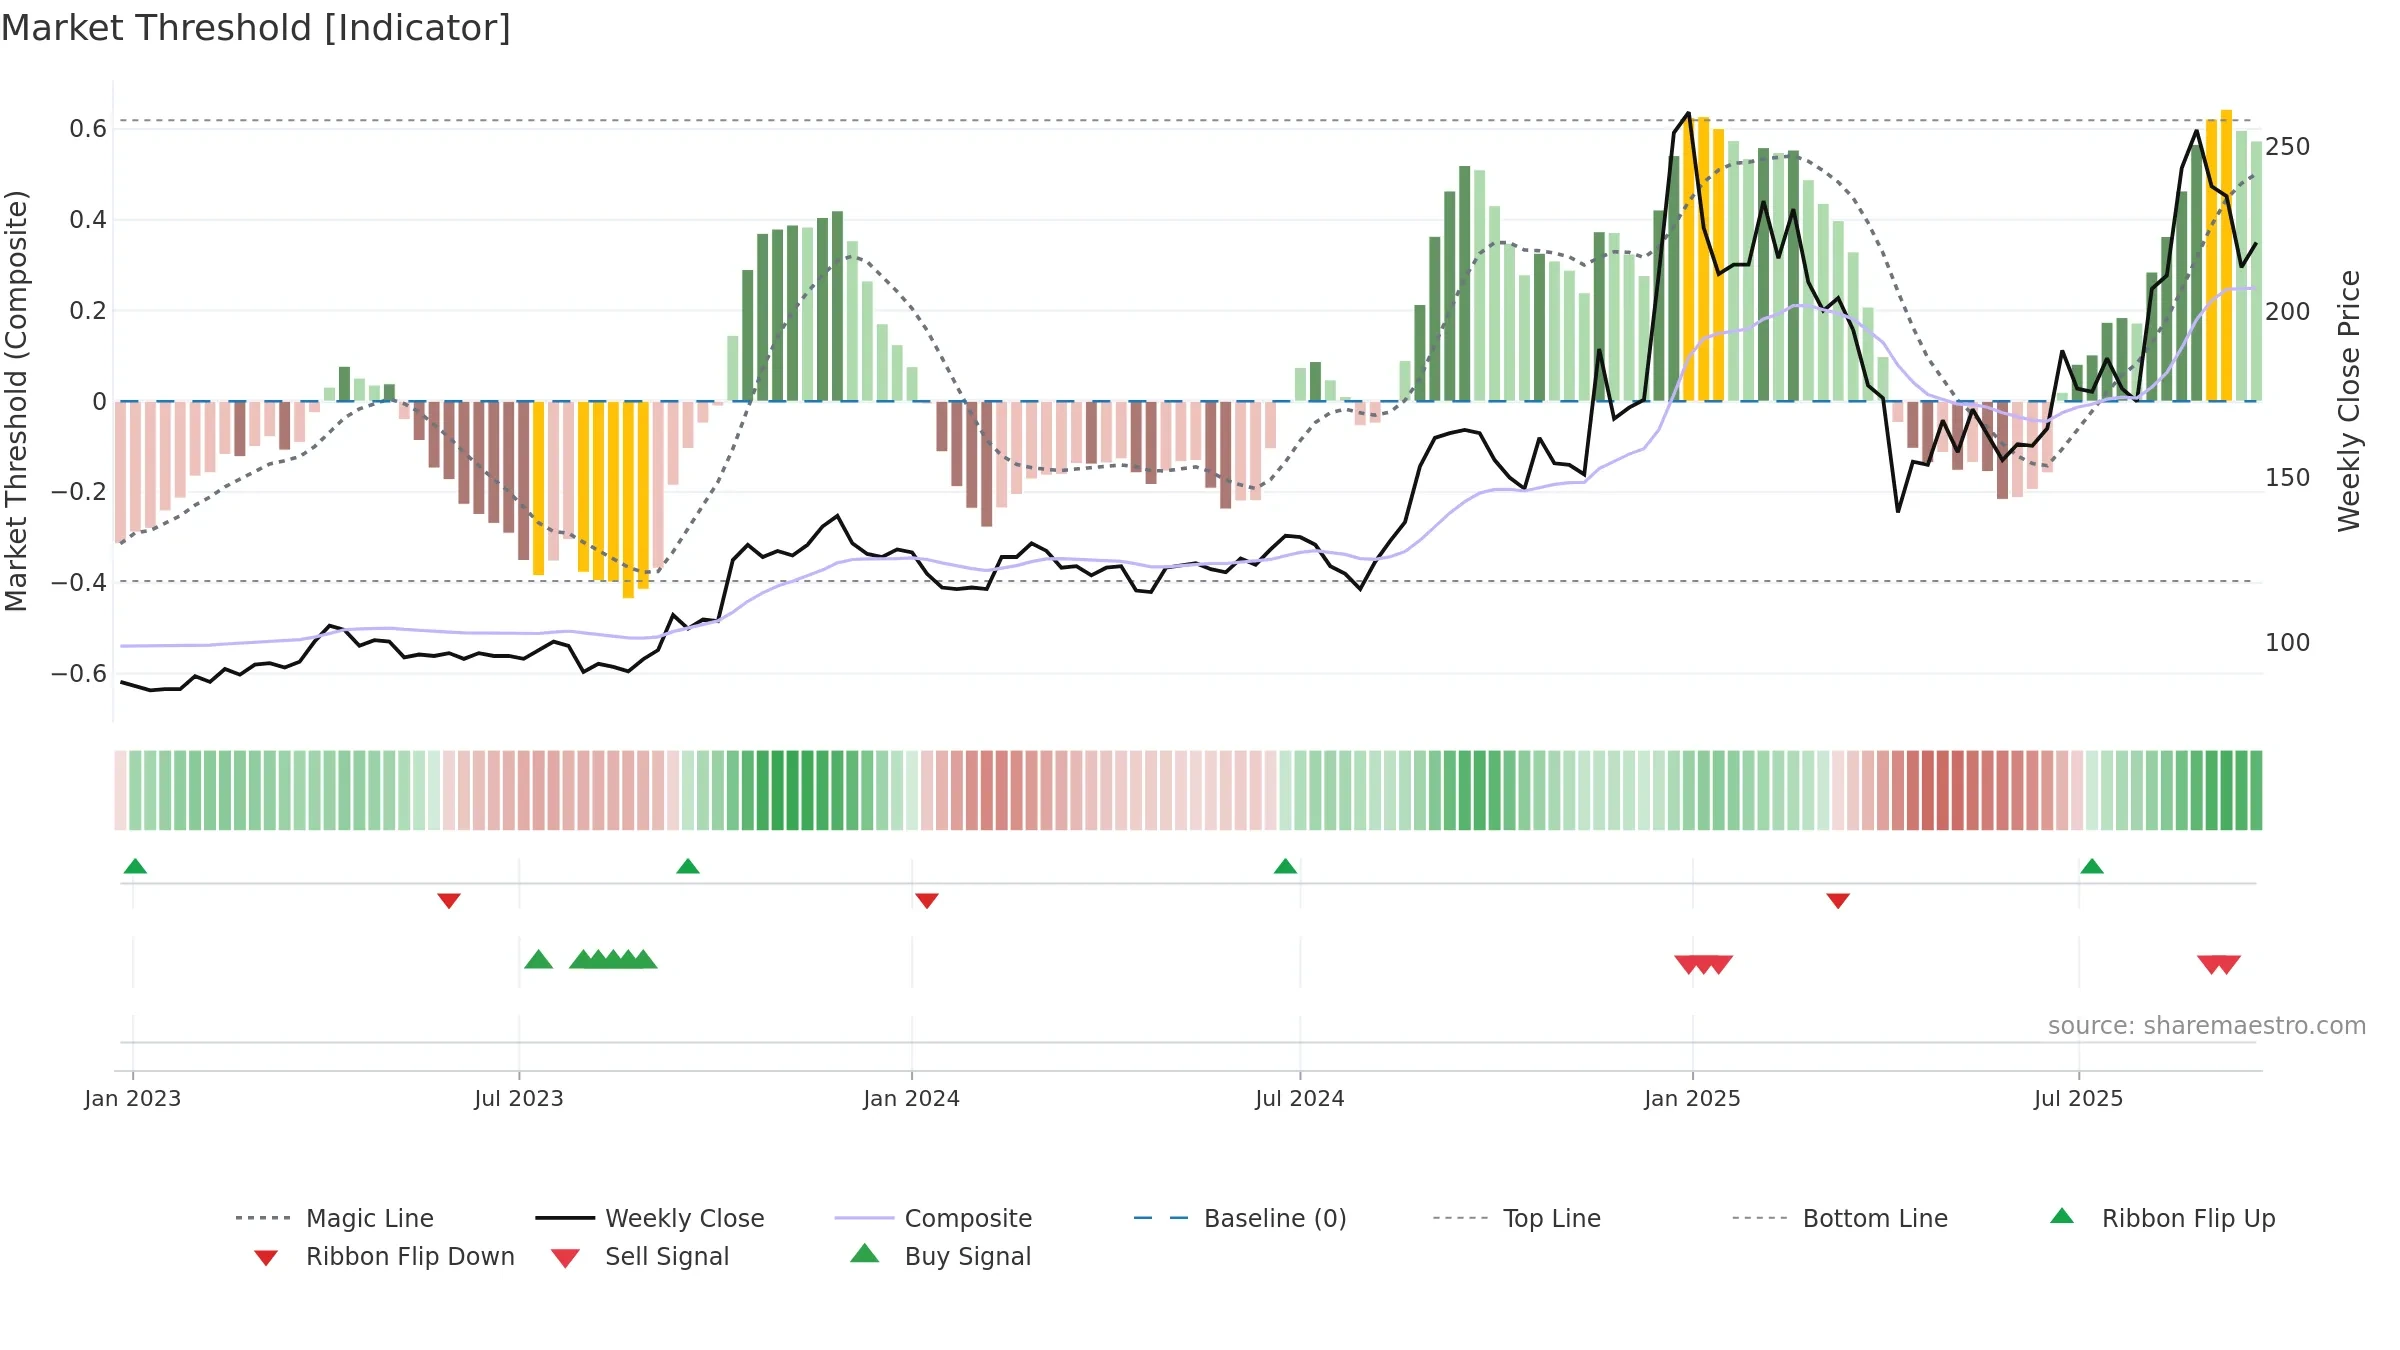Click the Jan 2024 x-axis label
Image resolution: width=2400 pixels, height=1350 pixels.
click(x=912, y=1099)
